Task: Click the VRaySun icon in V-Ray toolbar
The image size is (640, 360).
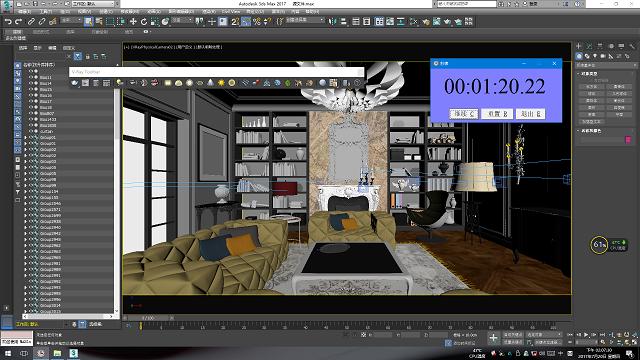Action: click(x=221, y=83)
